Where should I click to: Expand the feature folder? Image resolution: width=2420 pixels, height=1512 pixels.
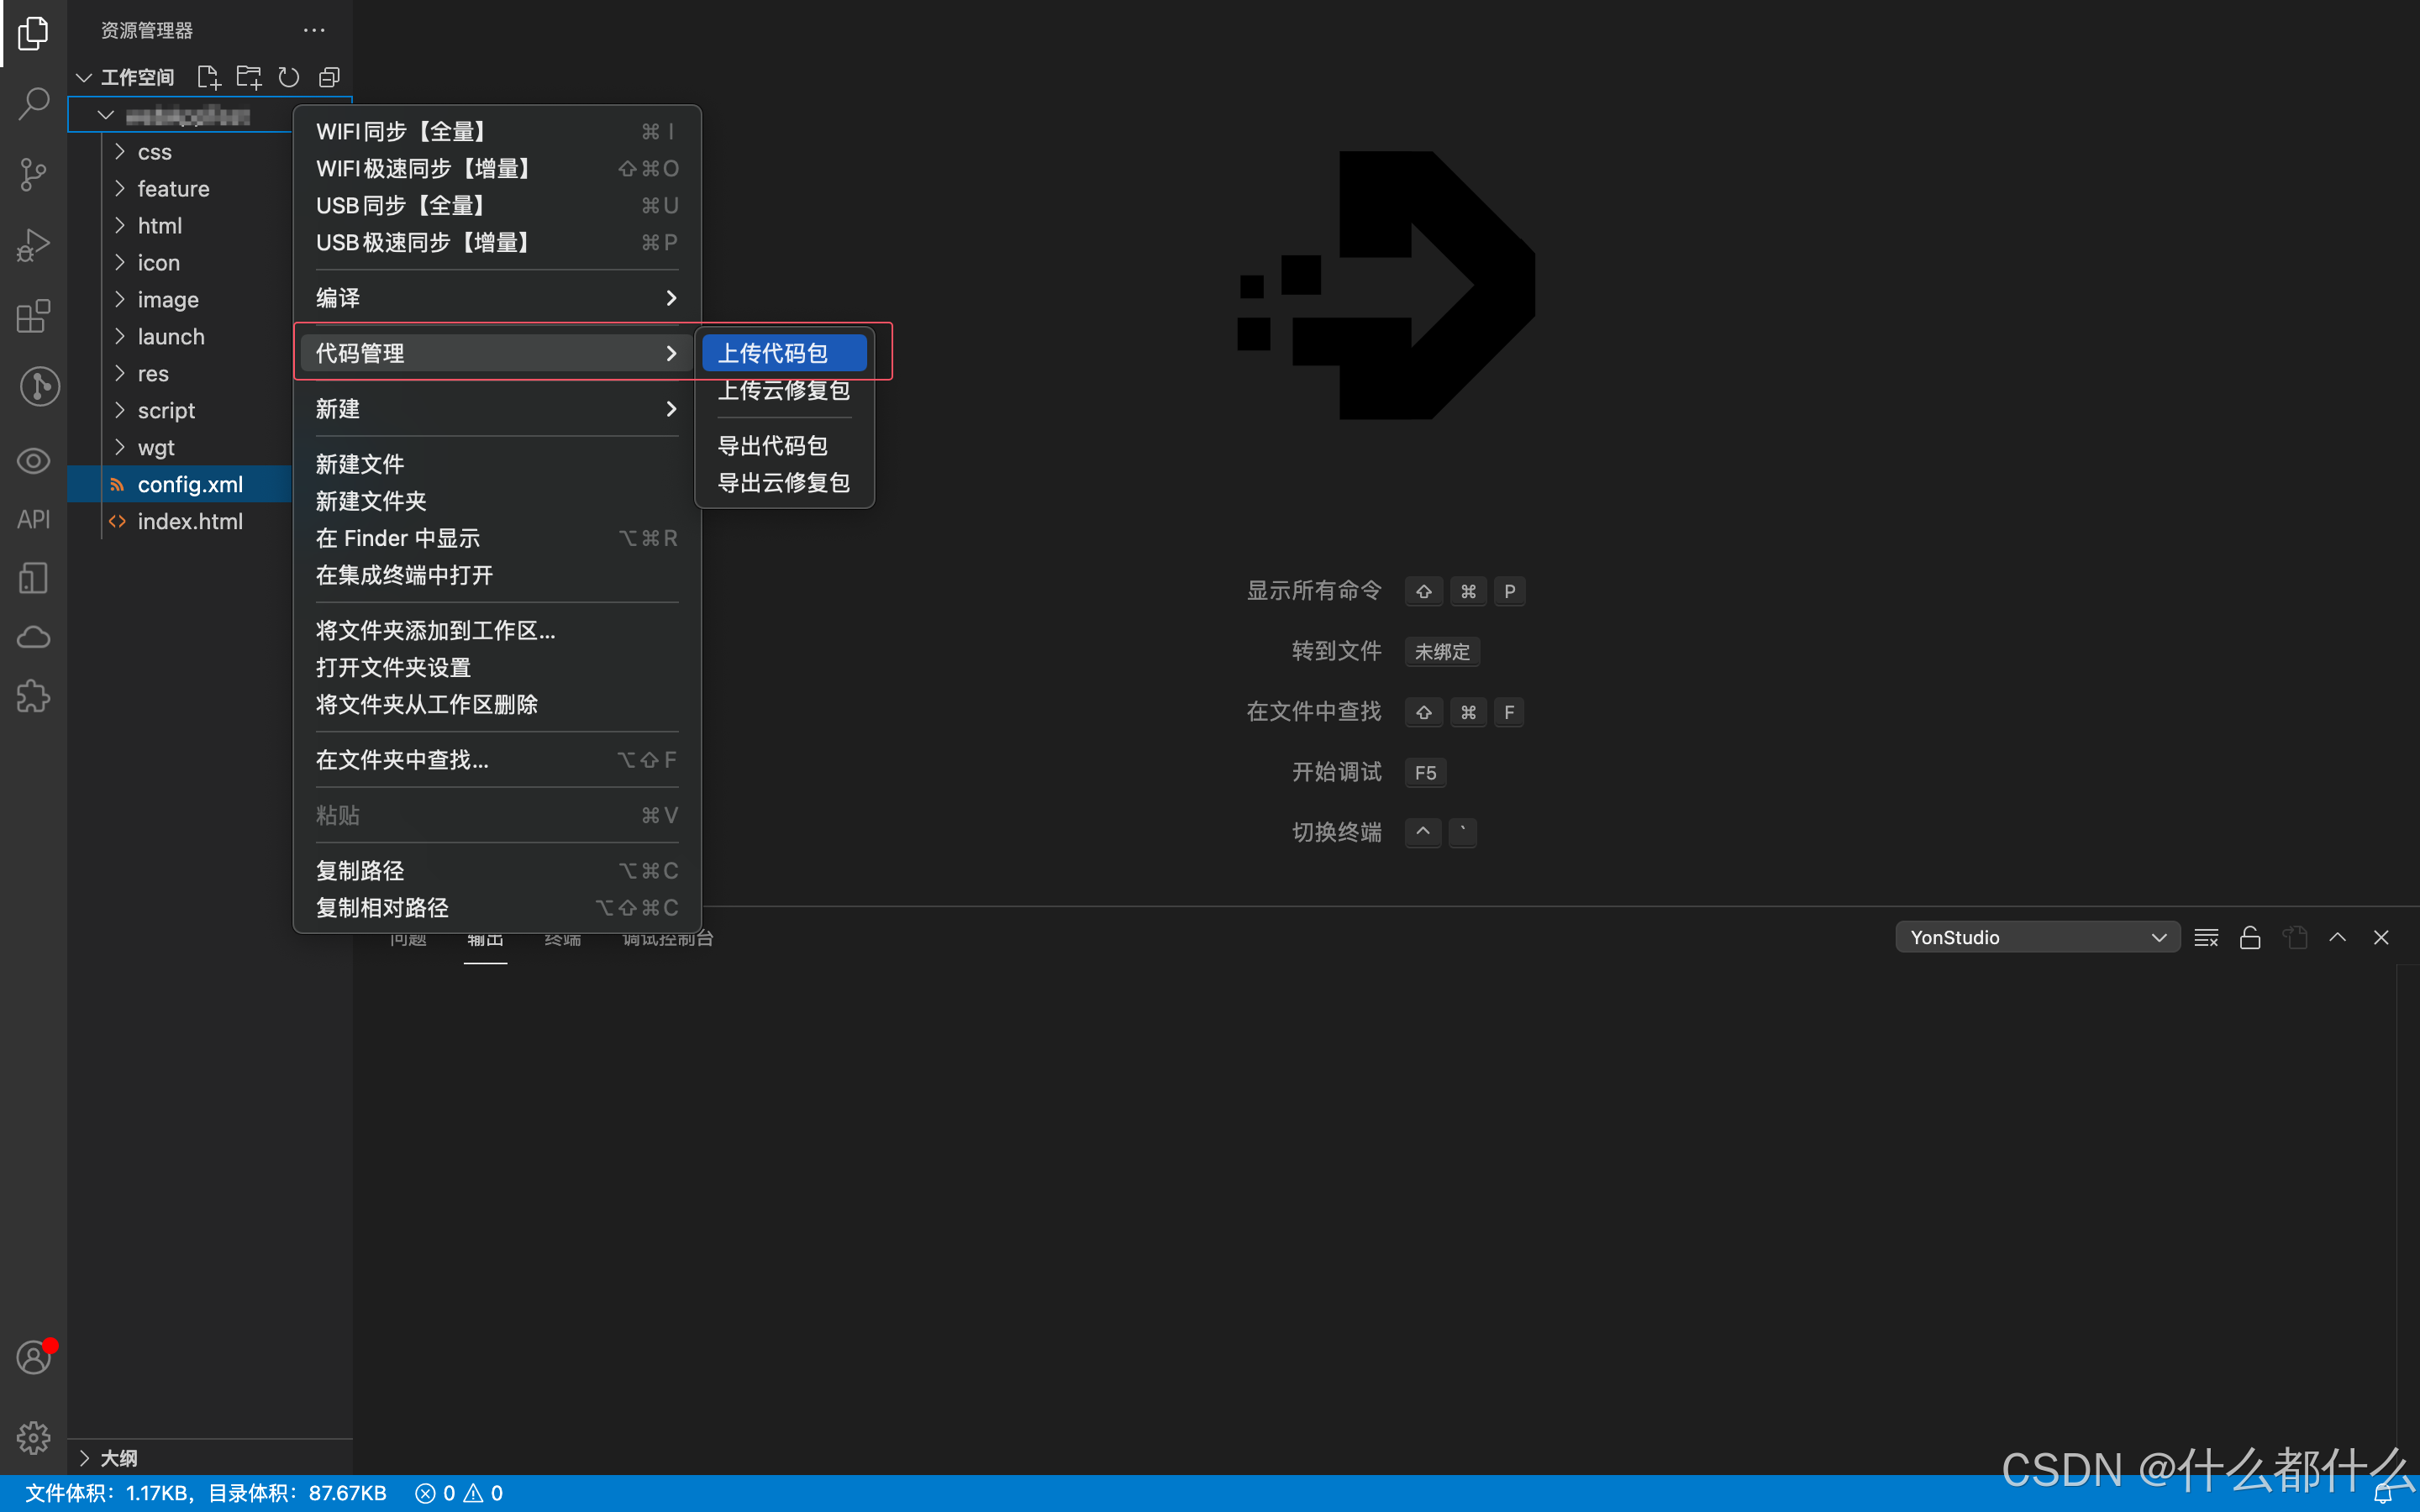[173, 189]
